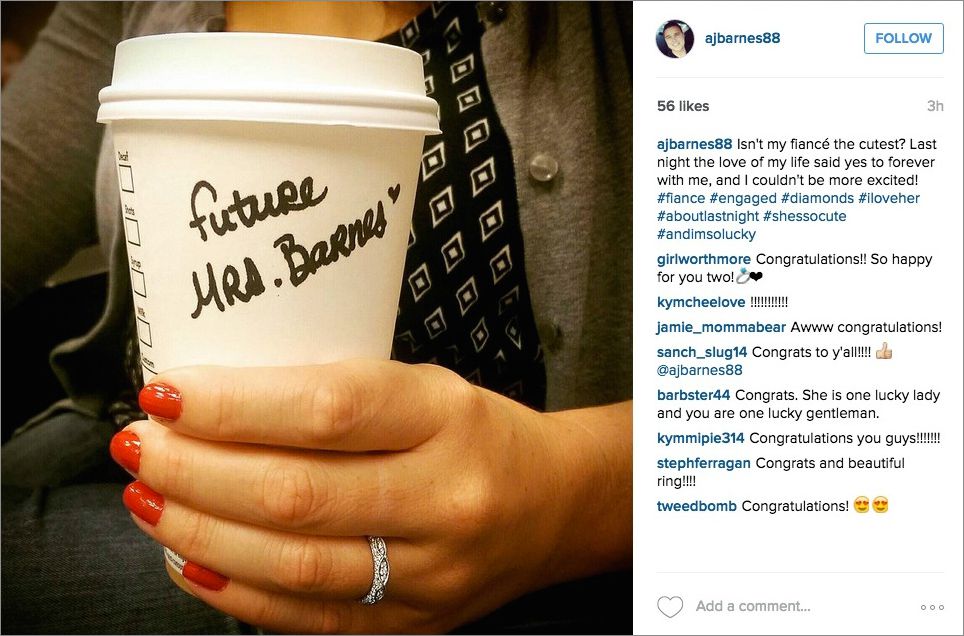Open the #andimsolucky hashtag

coord(706,234)
